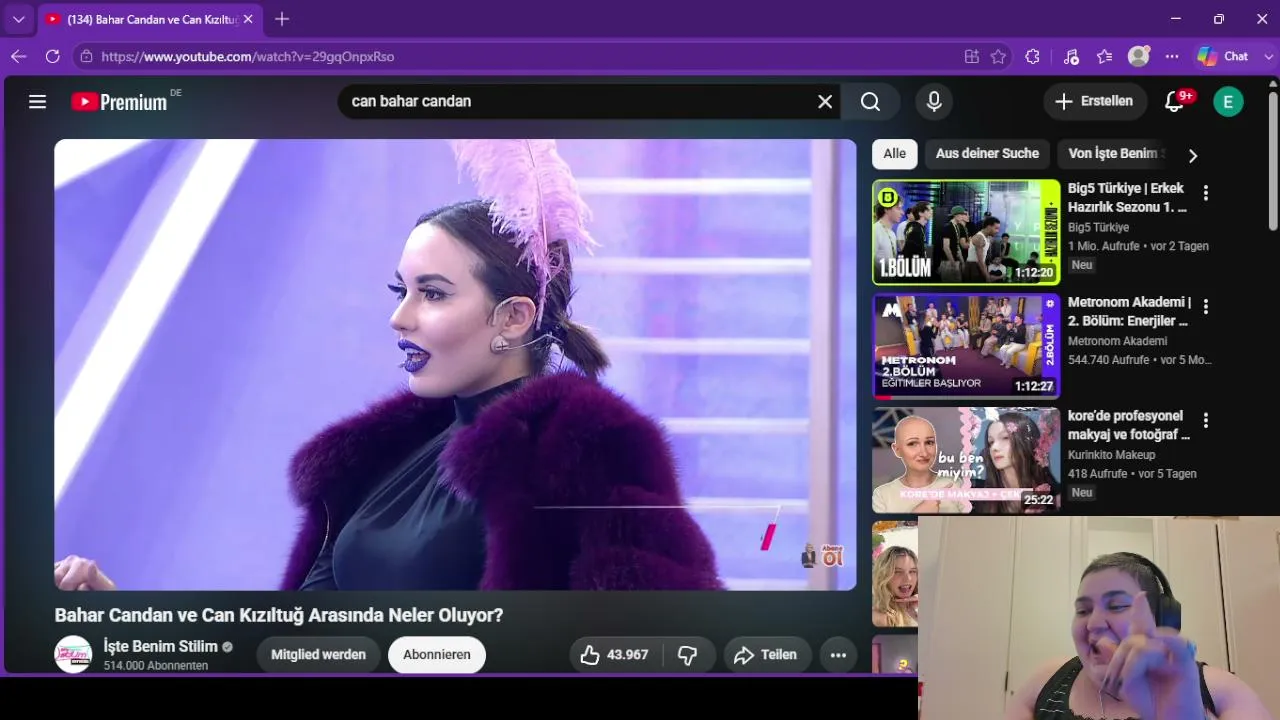The image size is (1280, 720).
Task: Click '514.000 Abonnenten' subscriber count
Action: (x=156, y=666)
